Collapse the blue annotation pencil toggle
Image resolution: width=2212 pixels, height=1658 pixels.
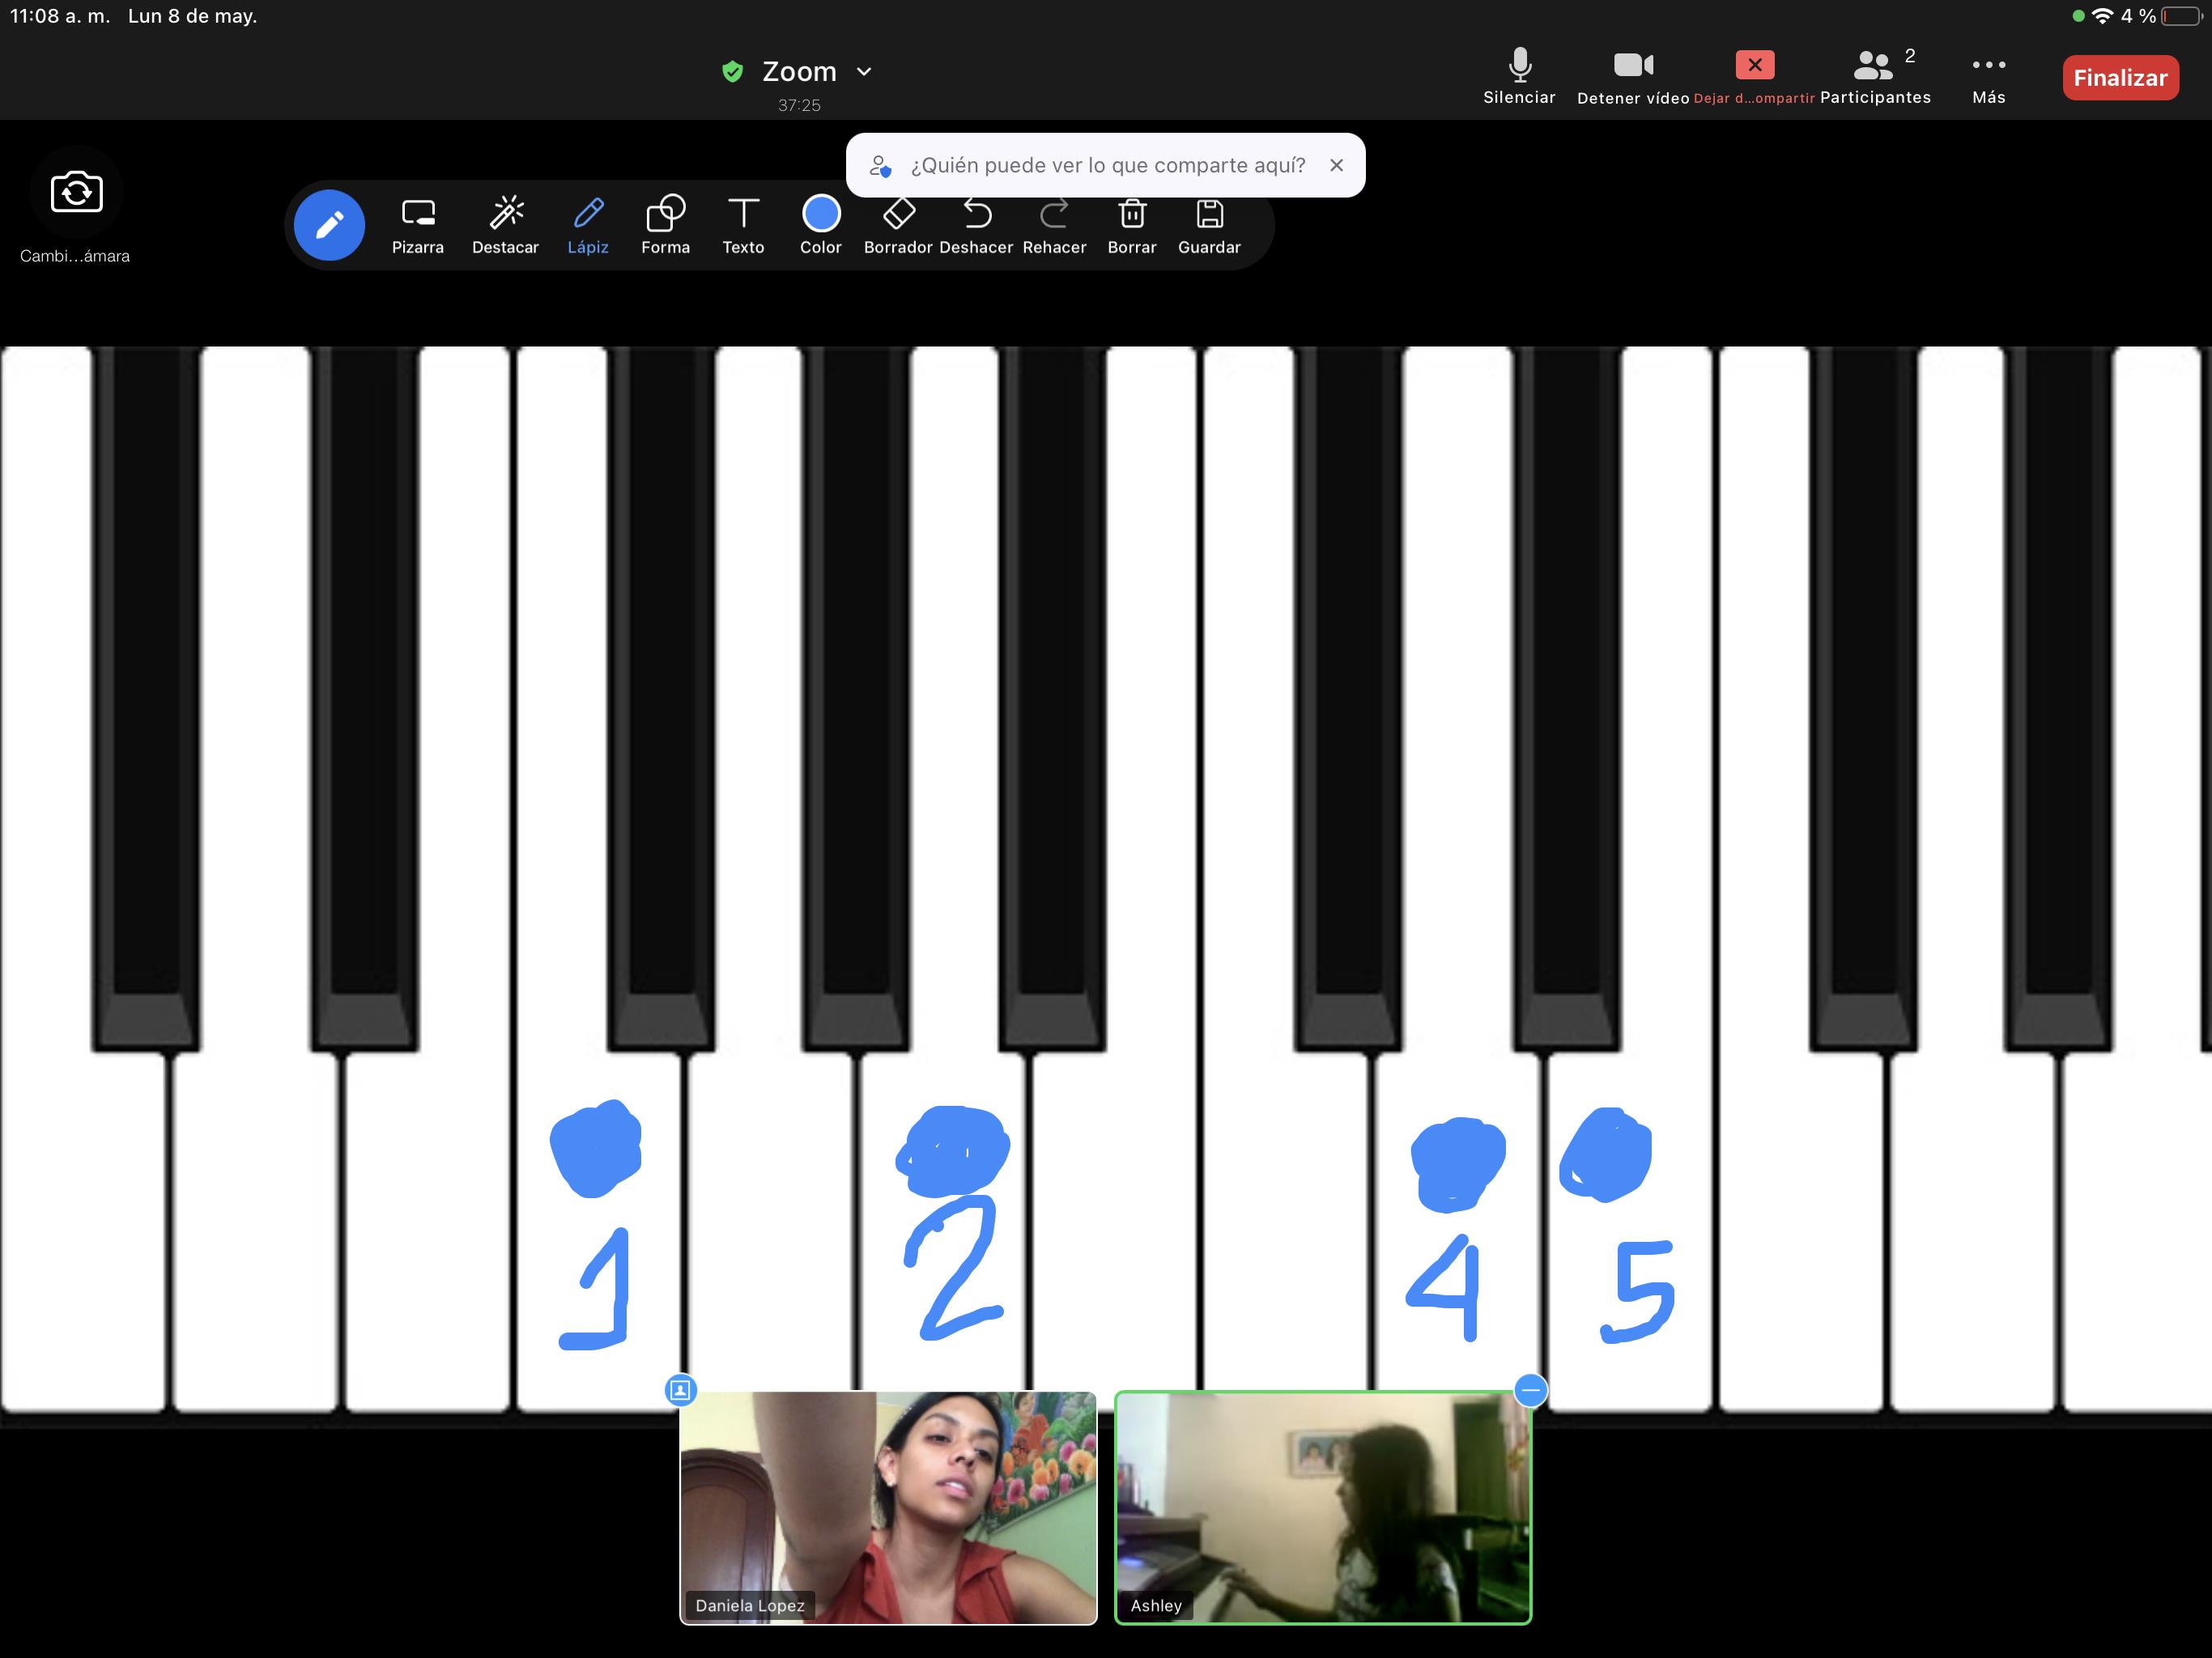[329, 225]
